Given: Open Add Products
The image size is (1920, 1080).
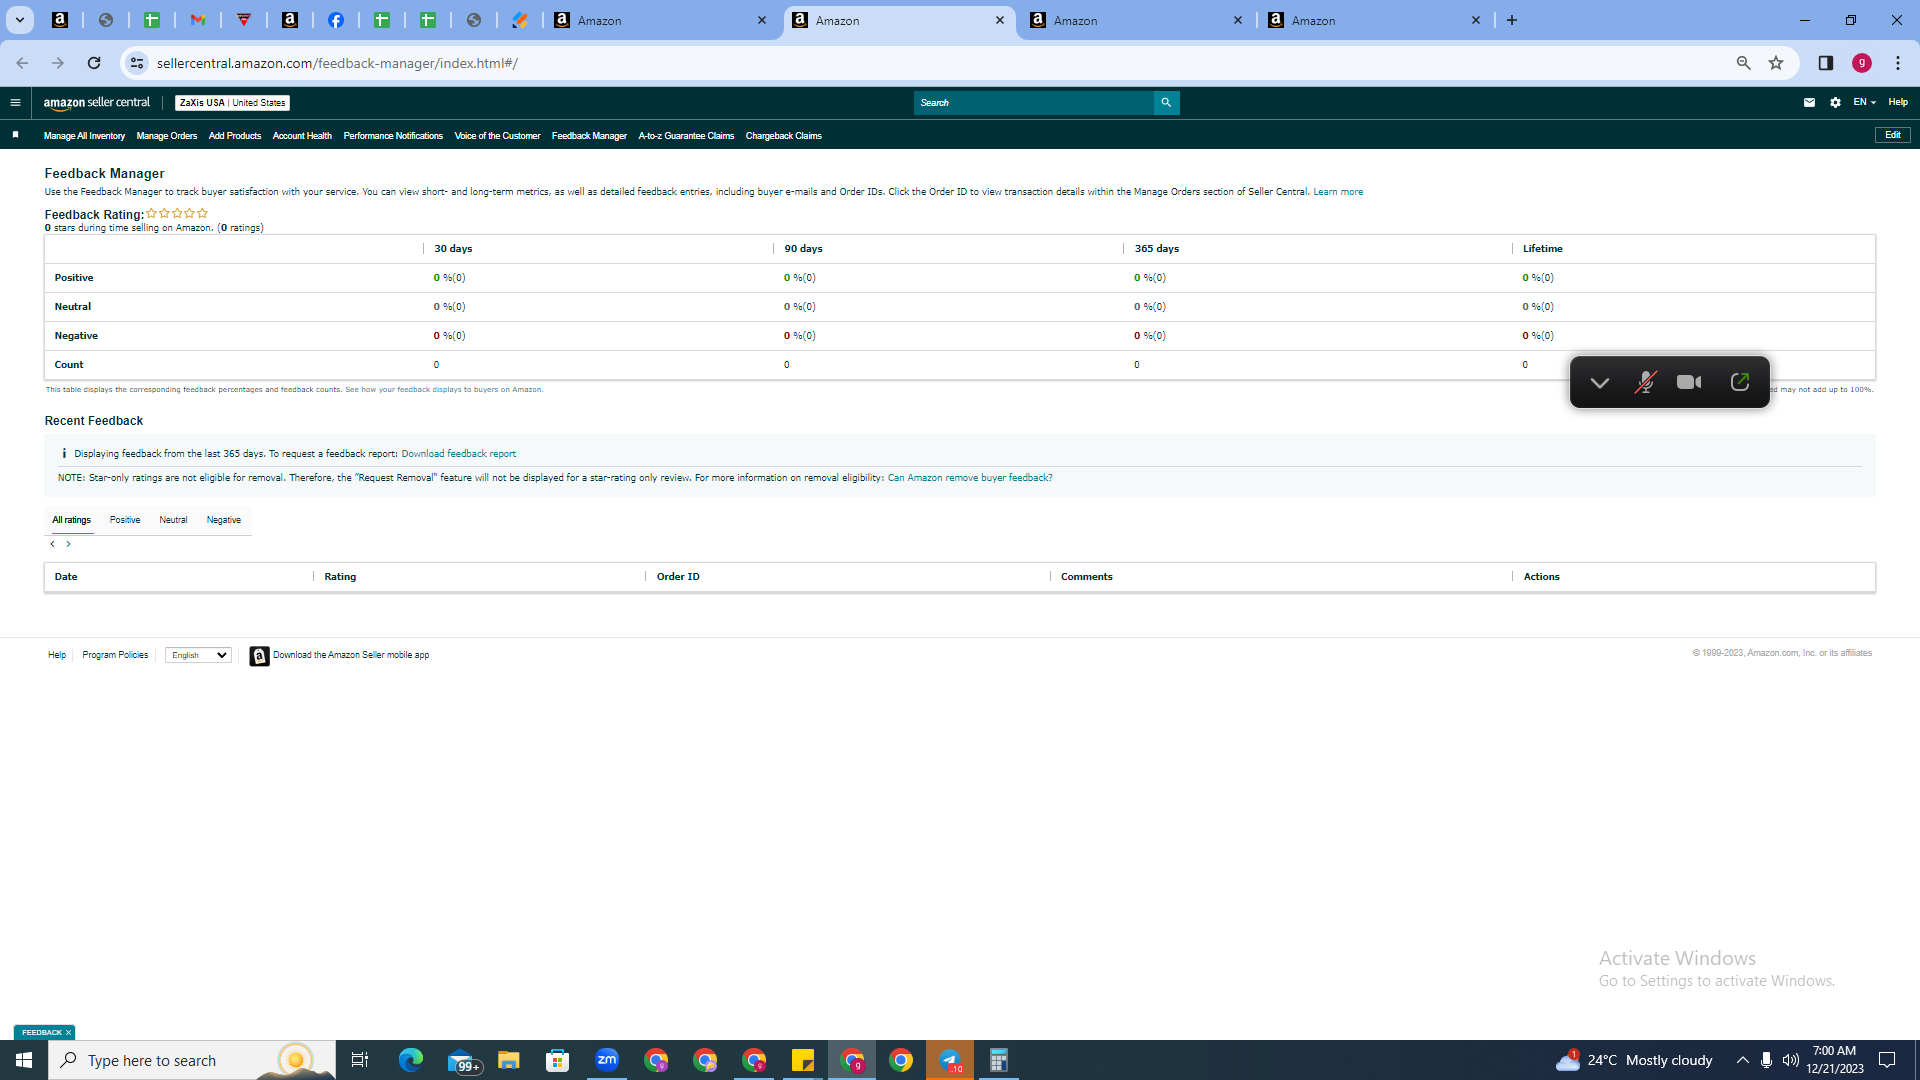Looking at the screenshot, I should pos(235,136).
